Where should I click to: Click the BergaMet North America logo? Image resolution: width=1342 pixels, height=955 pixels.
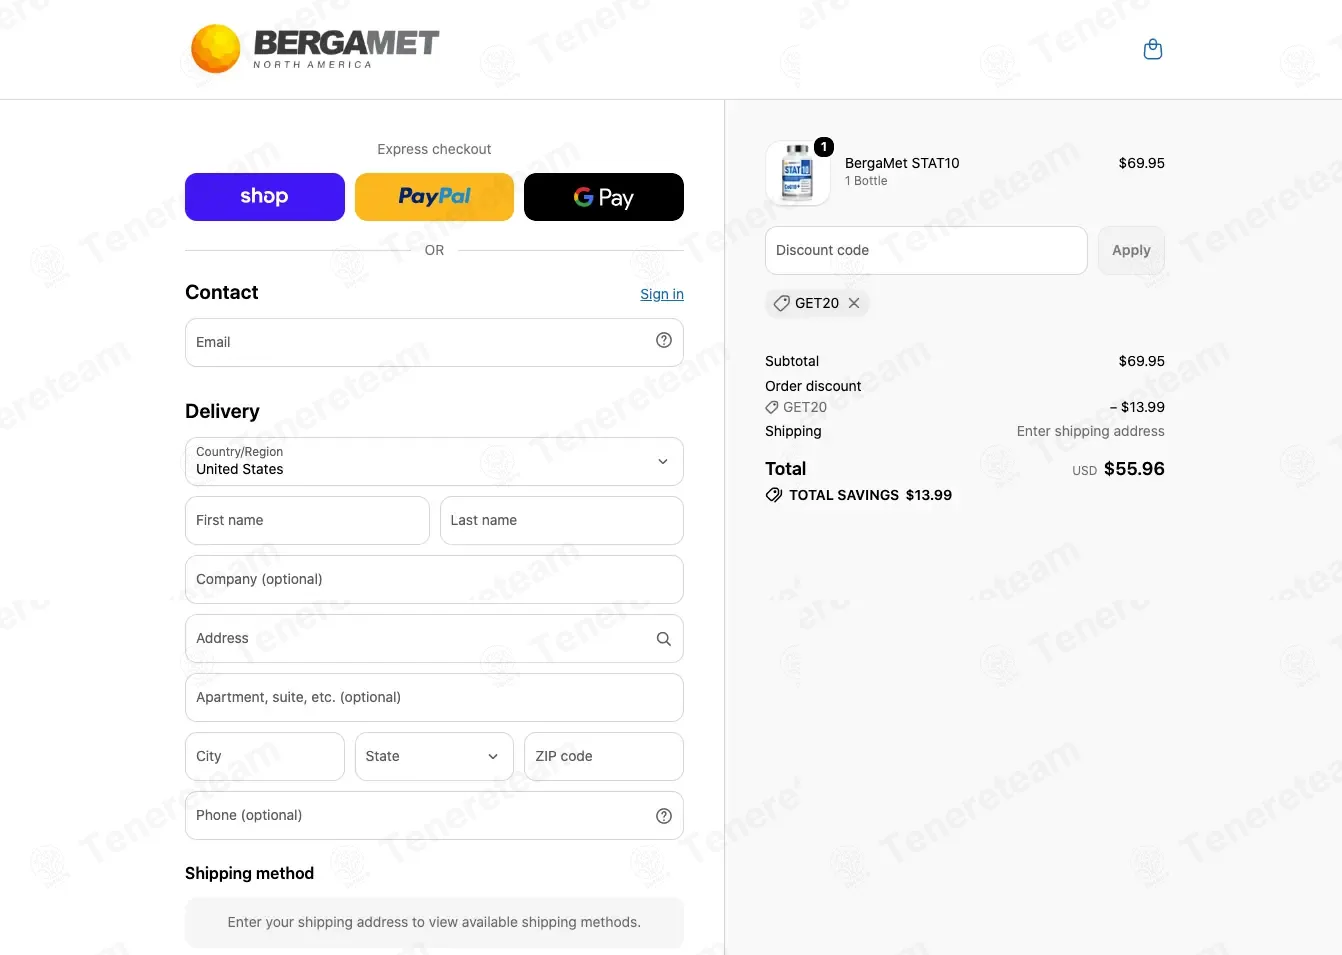point(315,49)
